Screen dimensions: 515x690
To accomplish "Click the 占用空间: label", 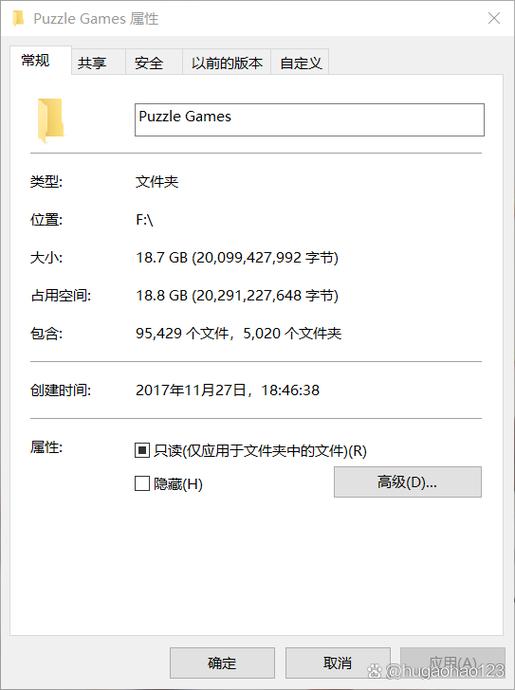I will [x=60, y=295].
